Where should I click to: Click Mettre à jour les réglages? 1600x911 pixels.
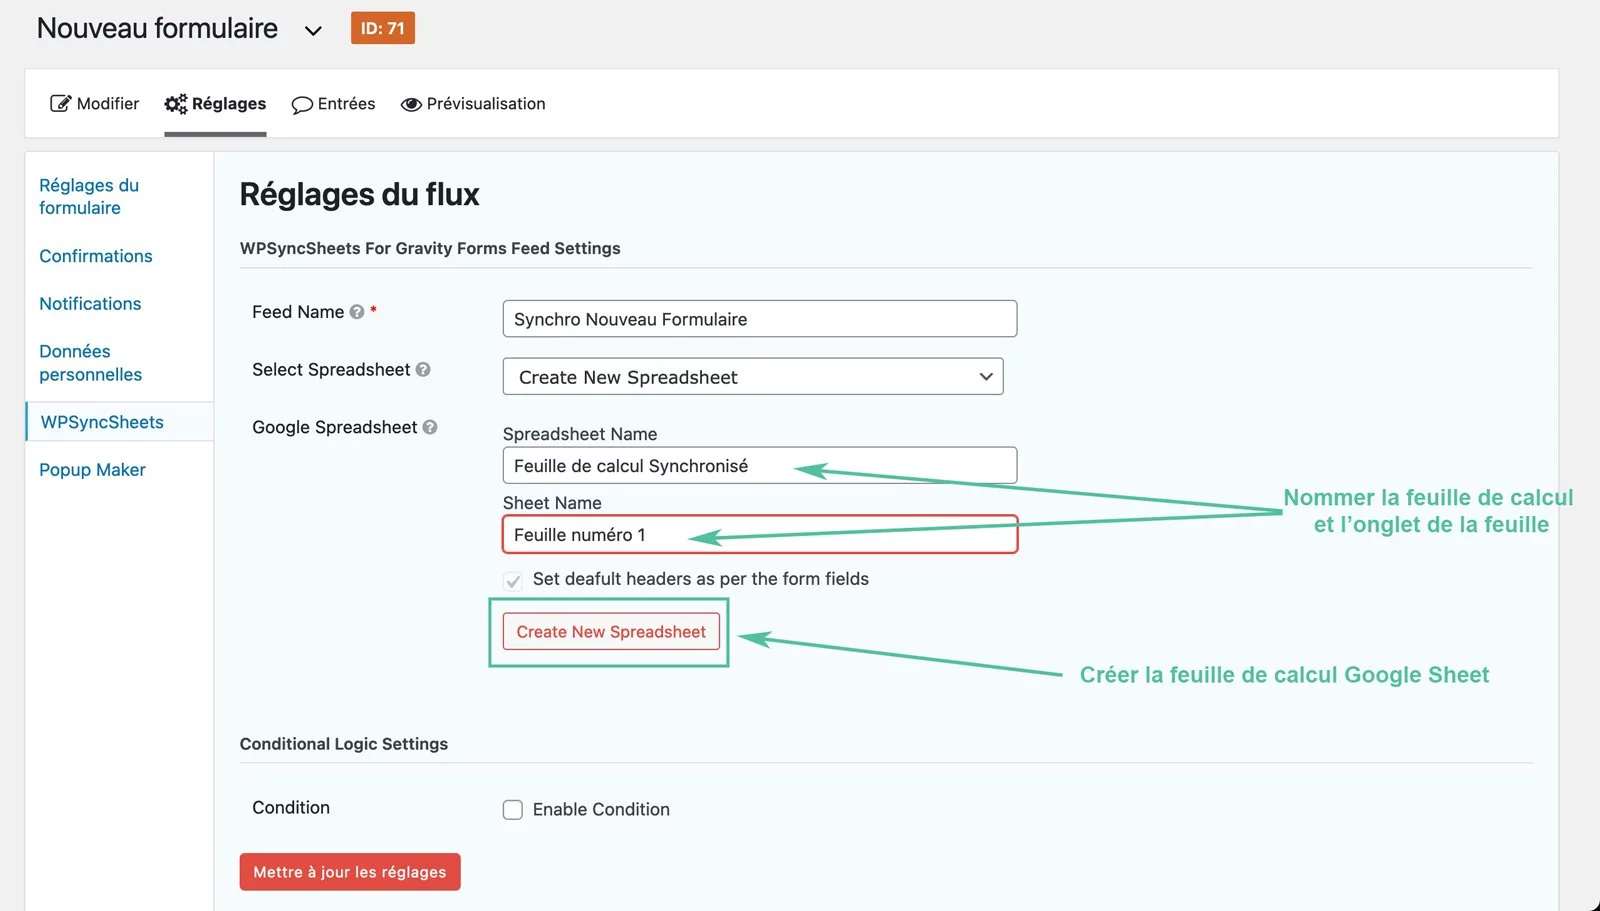[349, 871]
